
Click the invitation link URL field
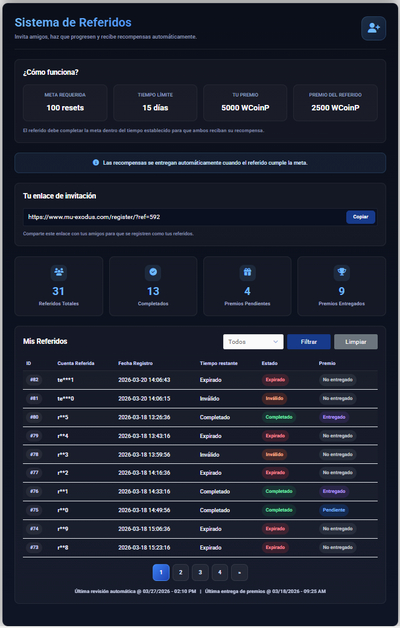click(x=184, y=217)
